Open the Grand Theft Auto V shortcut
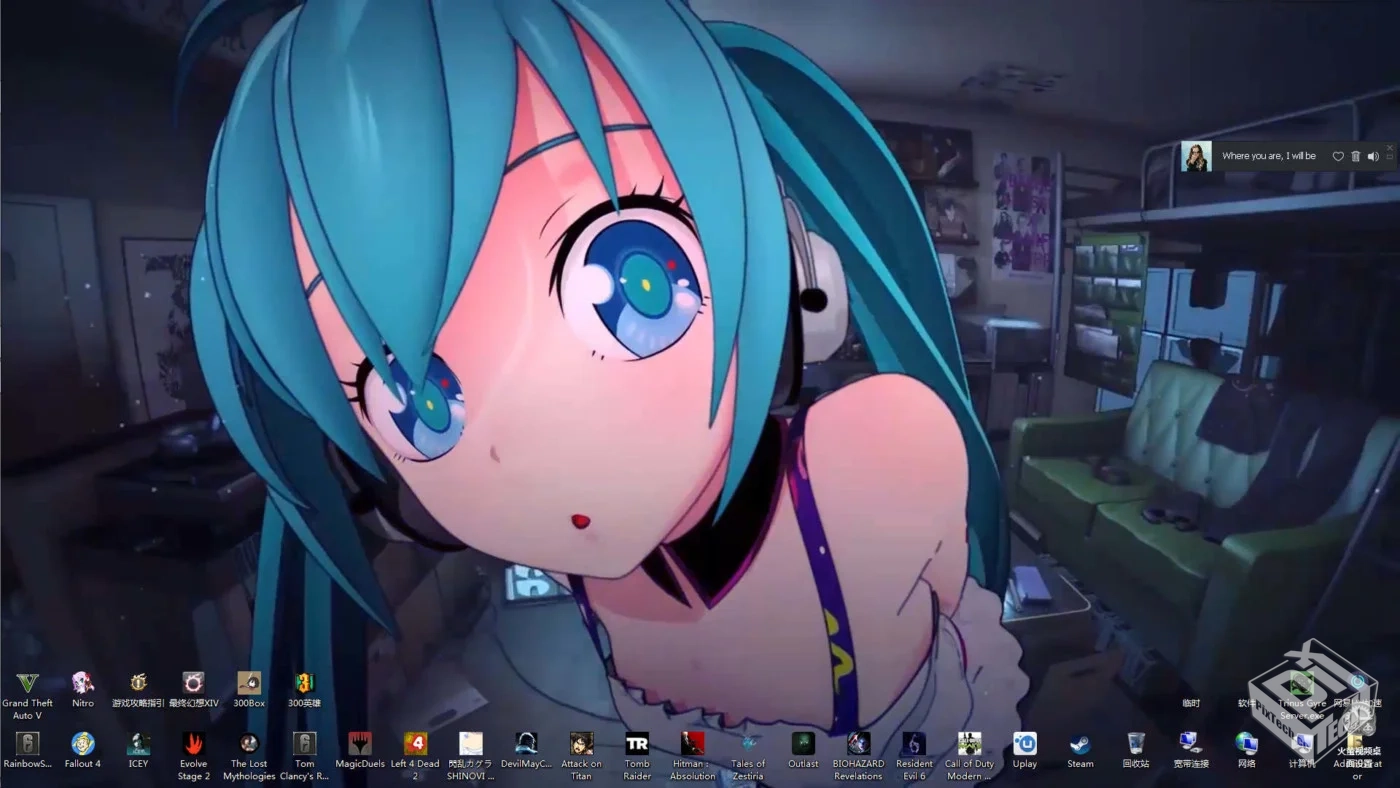This screenshot has height=788, width=1400. point(27,684)
